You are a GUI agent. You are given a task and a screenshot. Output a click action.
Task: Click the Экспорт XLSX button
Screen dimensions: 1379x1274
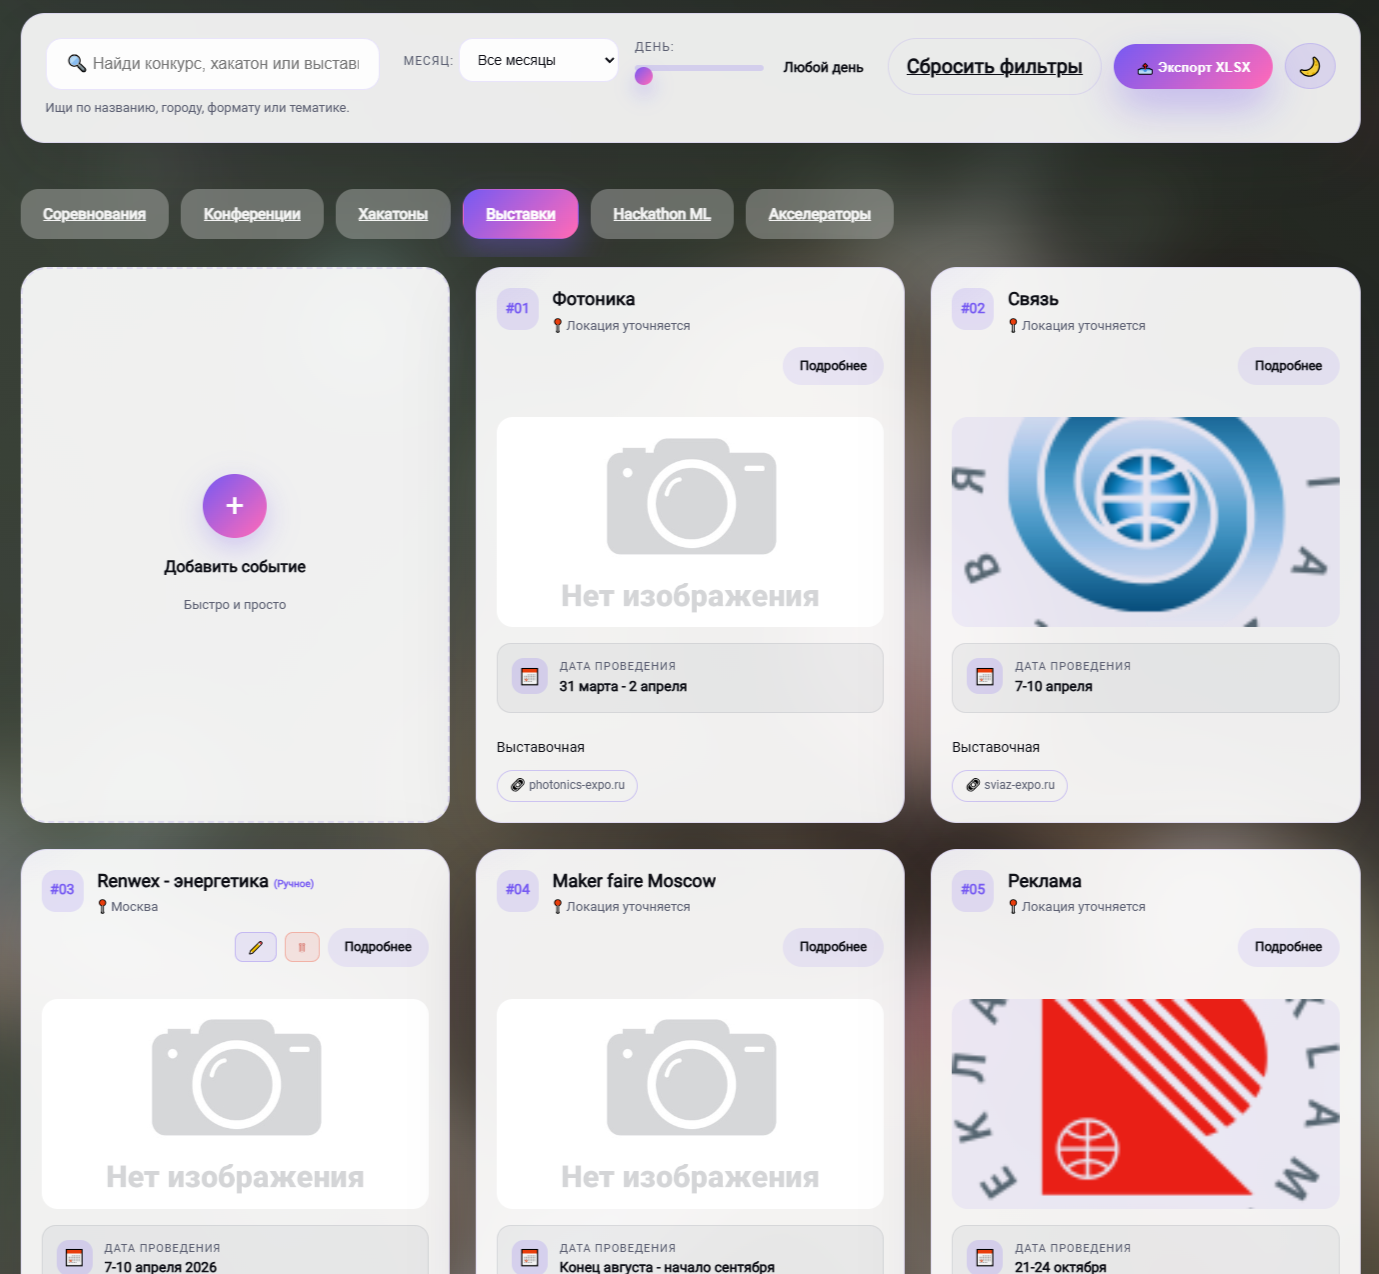tap(1193, 67)
